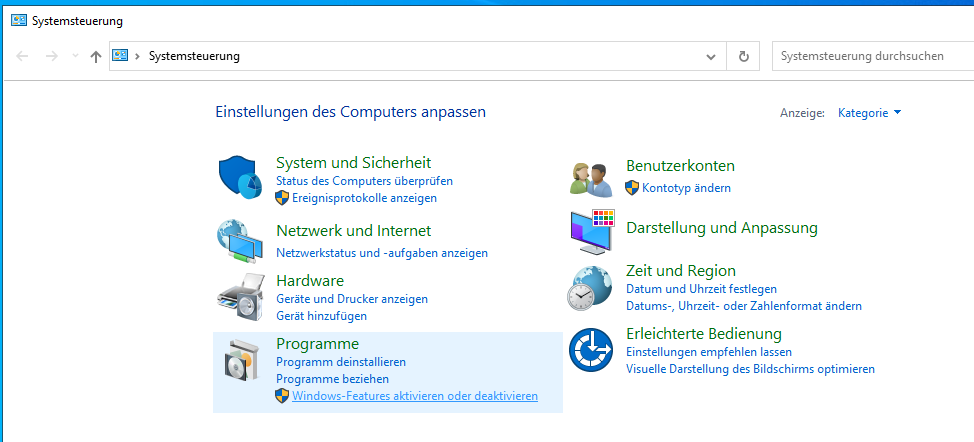This screenshot has height=442, width=974.
Task: Click the Benutzerkonten people icon
Action: click(591, 178)
